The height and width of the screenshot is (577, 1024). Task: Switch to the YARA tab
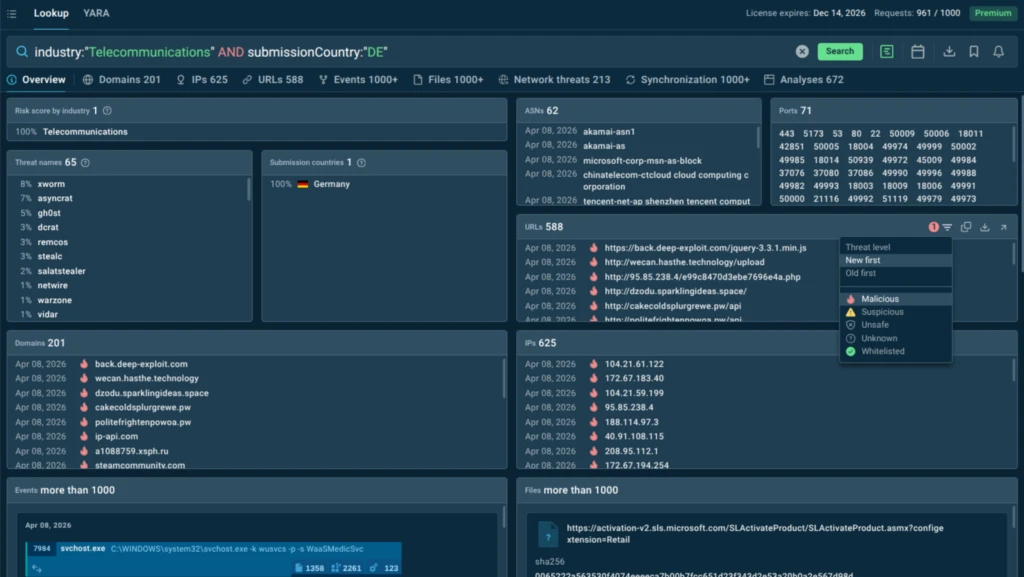pos(96,14)
